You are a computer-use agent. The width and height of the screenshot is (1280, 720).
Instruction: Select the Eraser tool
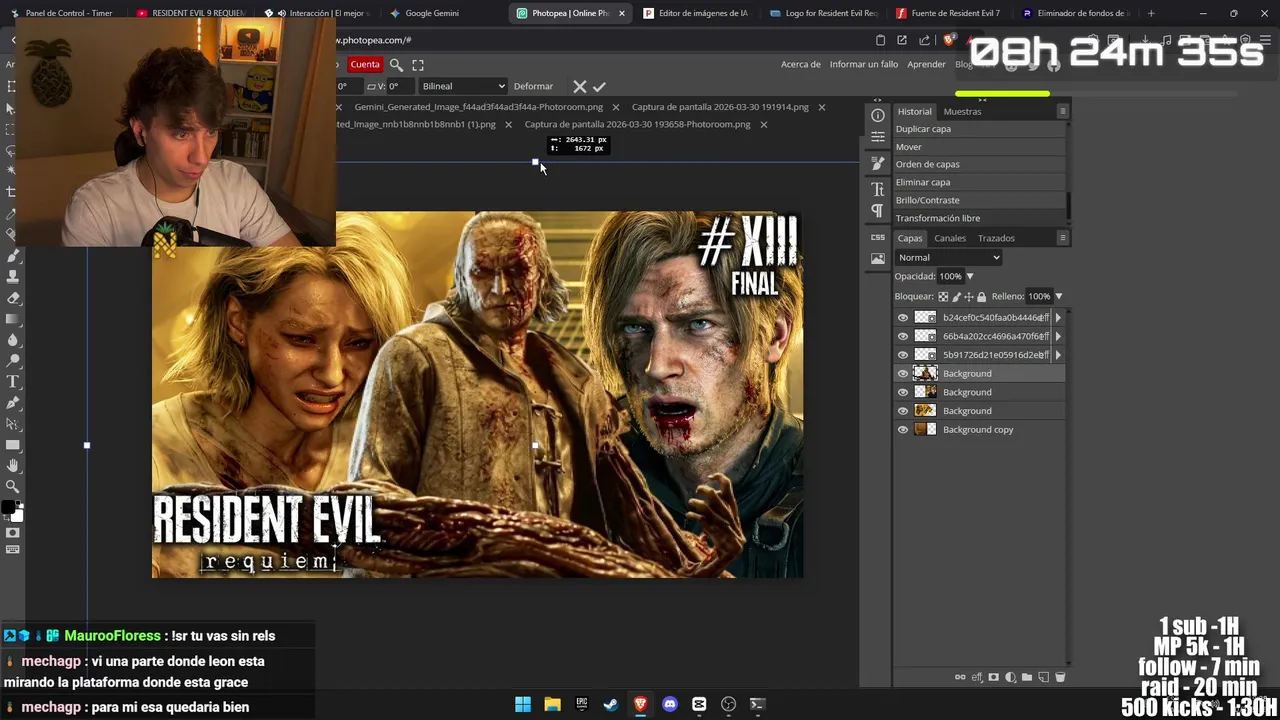tap(12, 298)
